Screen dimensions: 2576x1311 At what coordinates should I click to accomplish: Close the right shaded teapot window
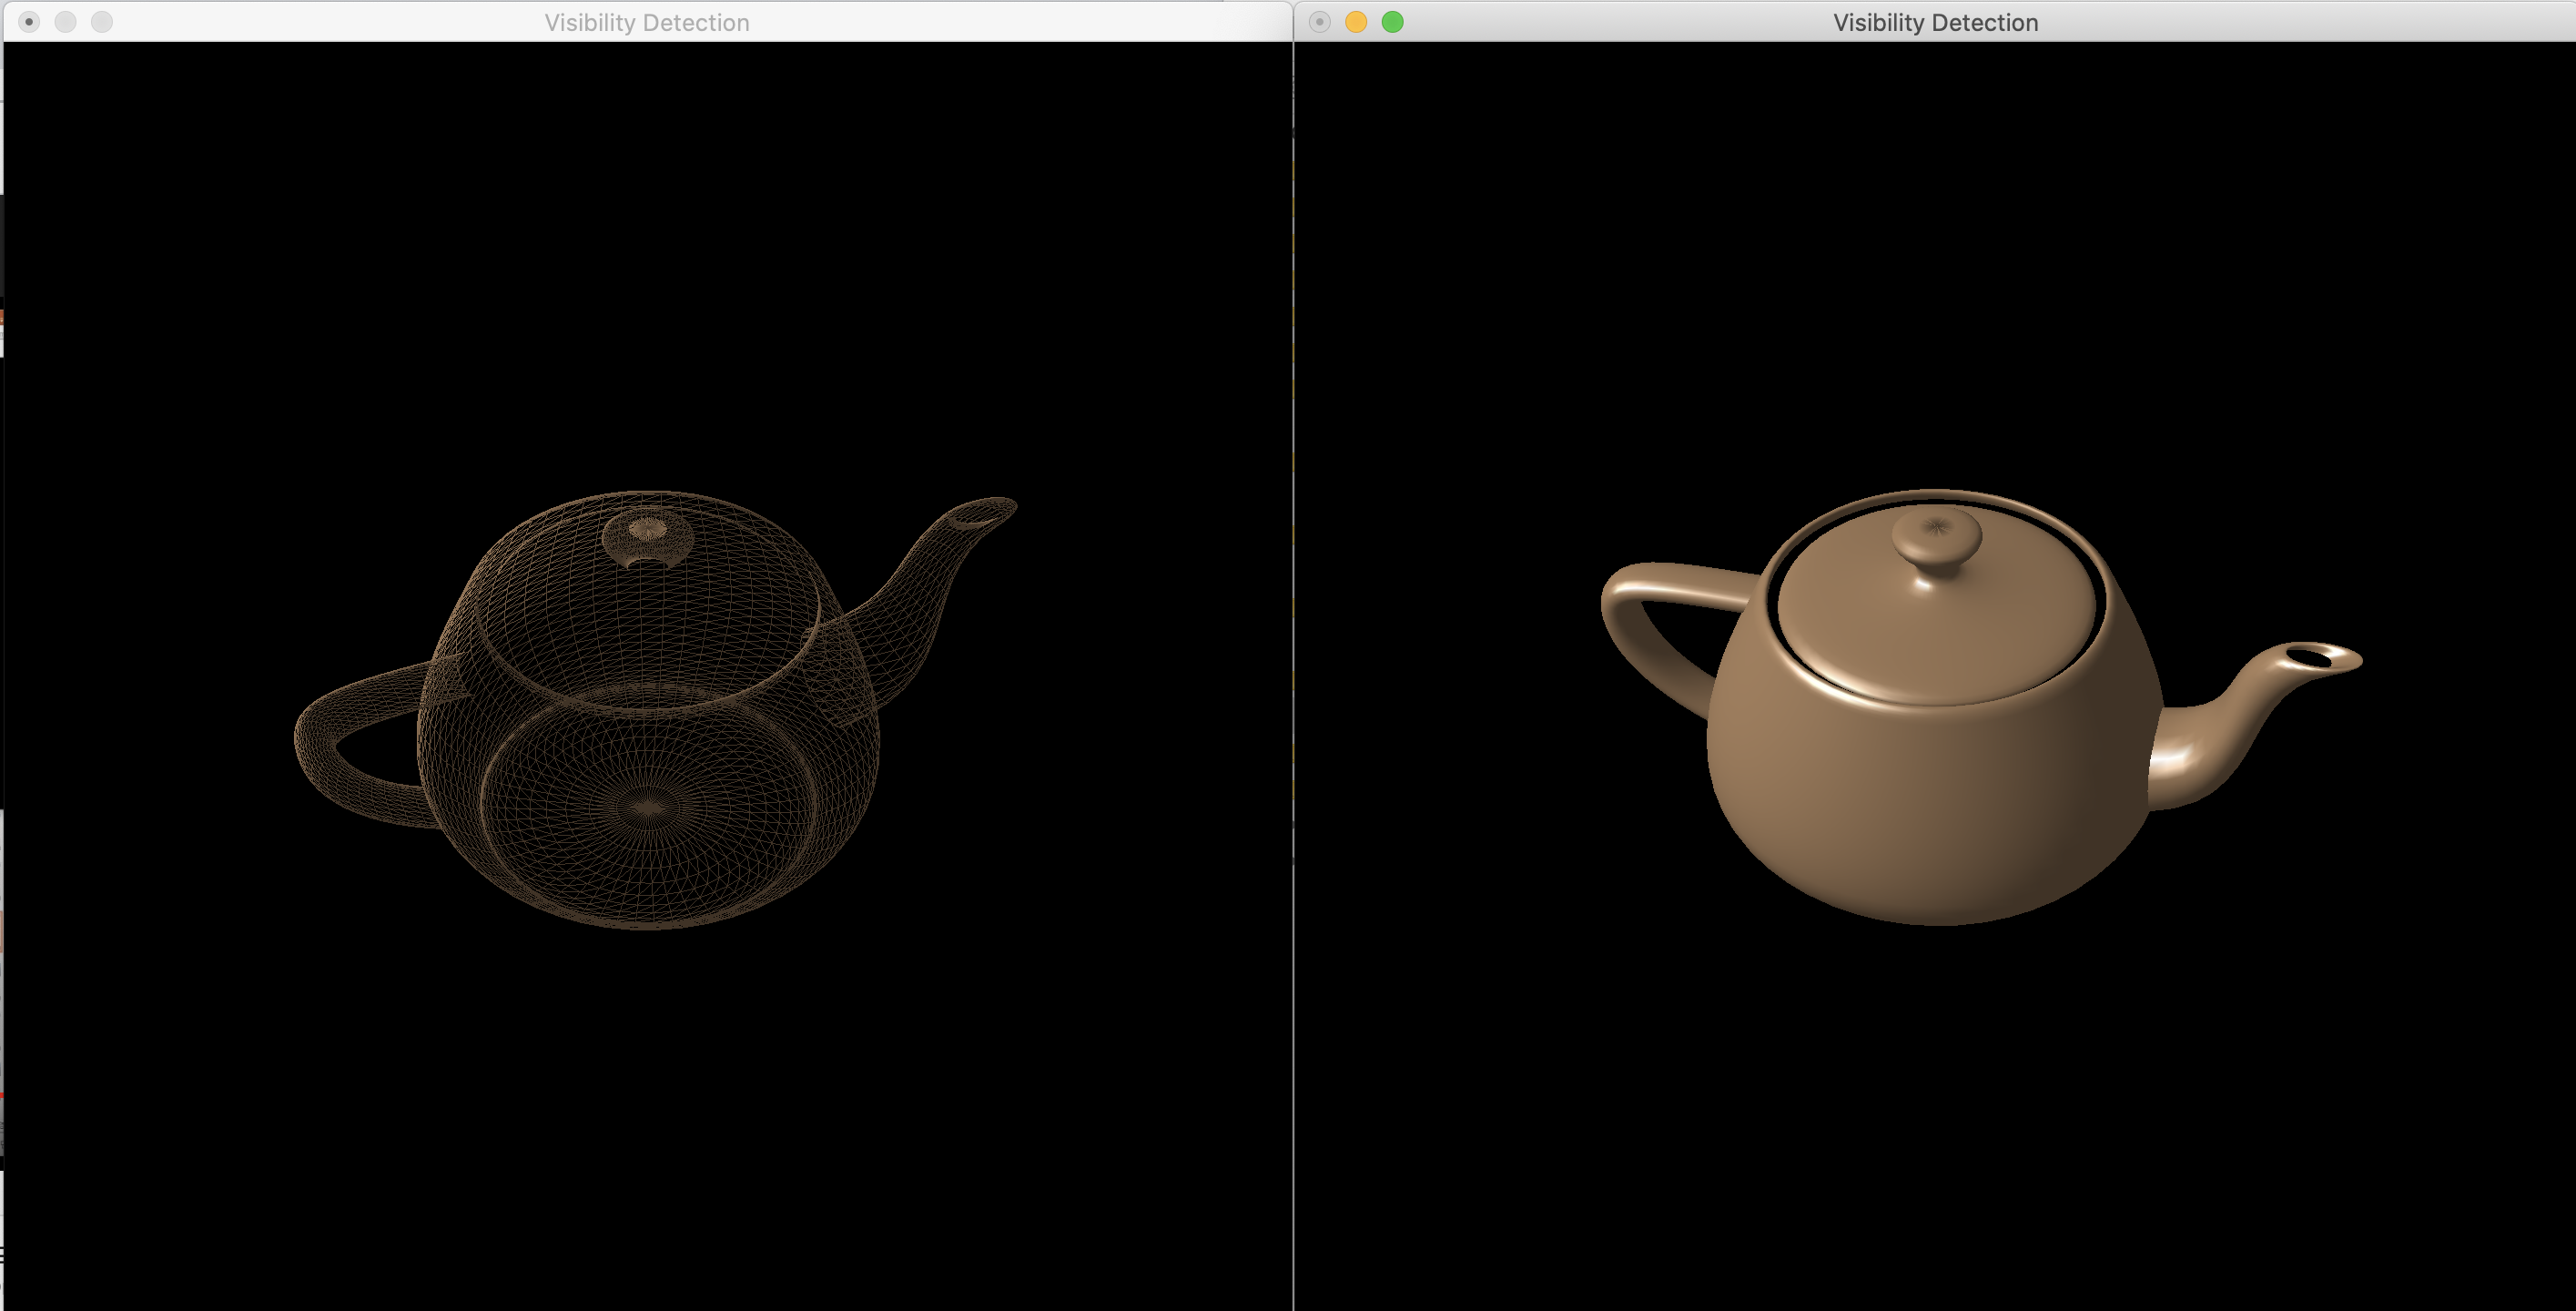click(x=1319, y=22)
